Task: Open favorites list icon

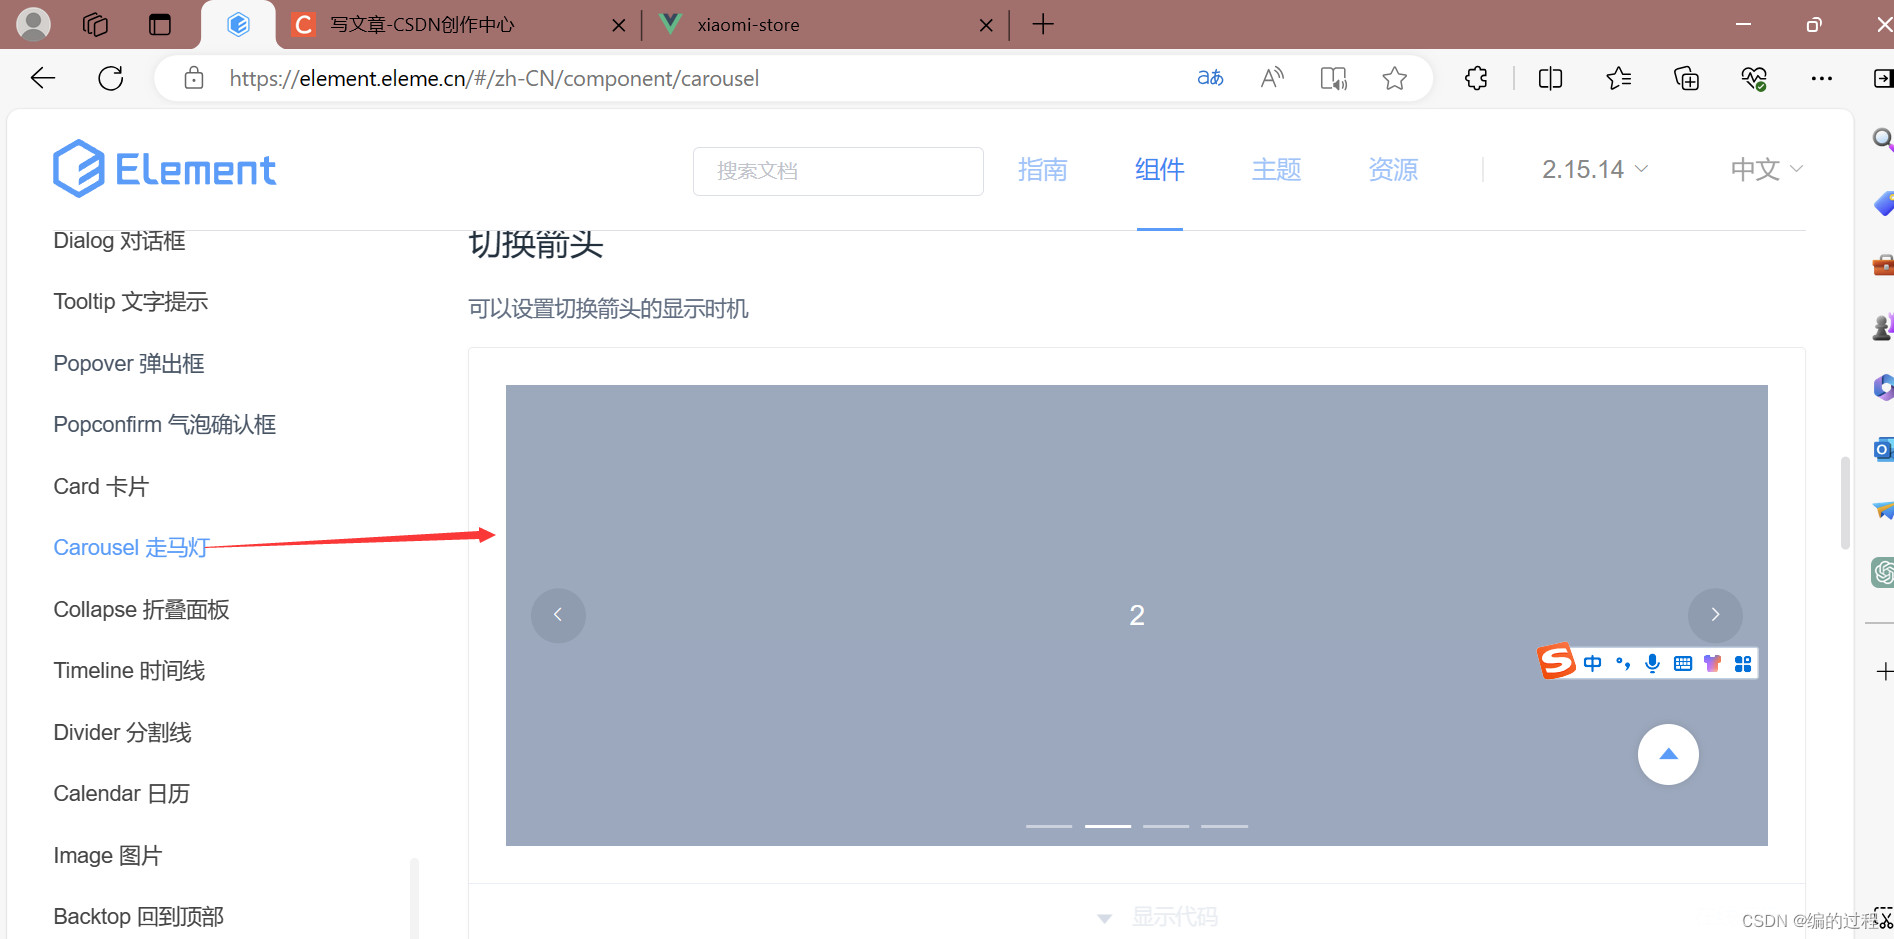Action: pos(1618,78)
